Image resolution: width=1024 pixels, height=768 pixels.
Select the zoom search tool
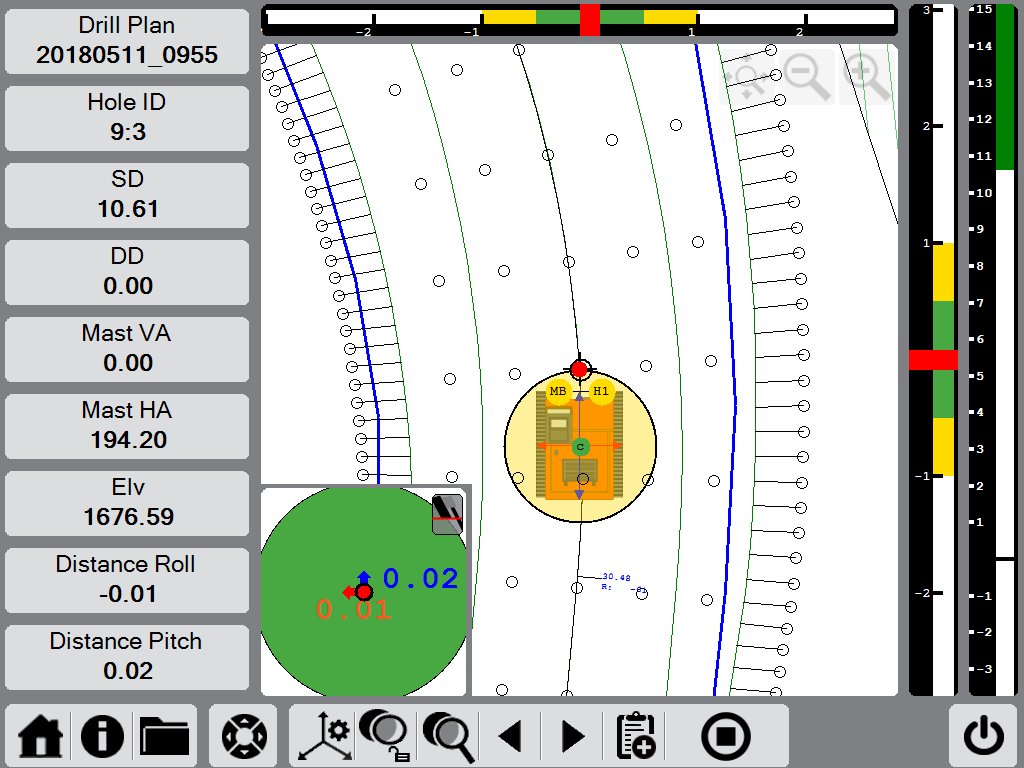click(448, 735)
